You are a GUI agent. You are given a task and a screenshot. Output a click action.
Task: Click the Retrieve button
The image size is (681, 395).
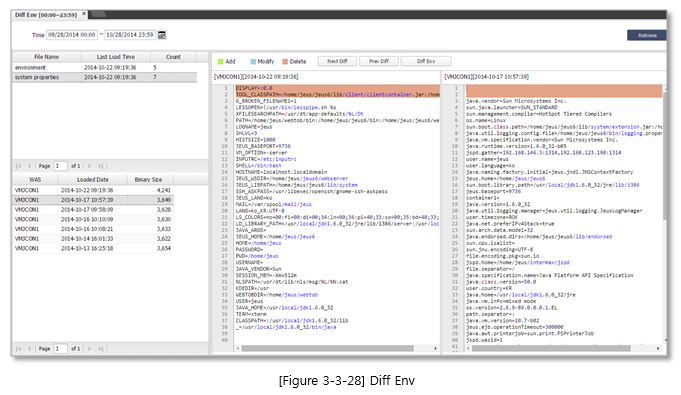tap(647, 35)
